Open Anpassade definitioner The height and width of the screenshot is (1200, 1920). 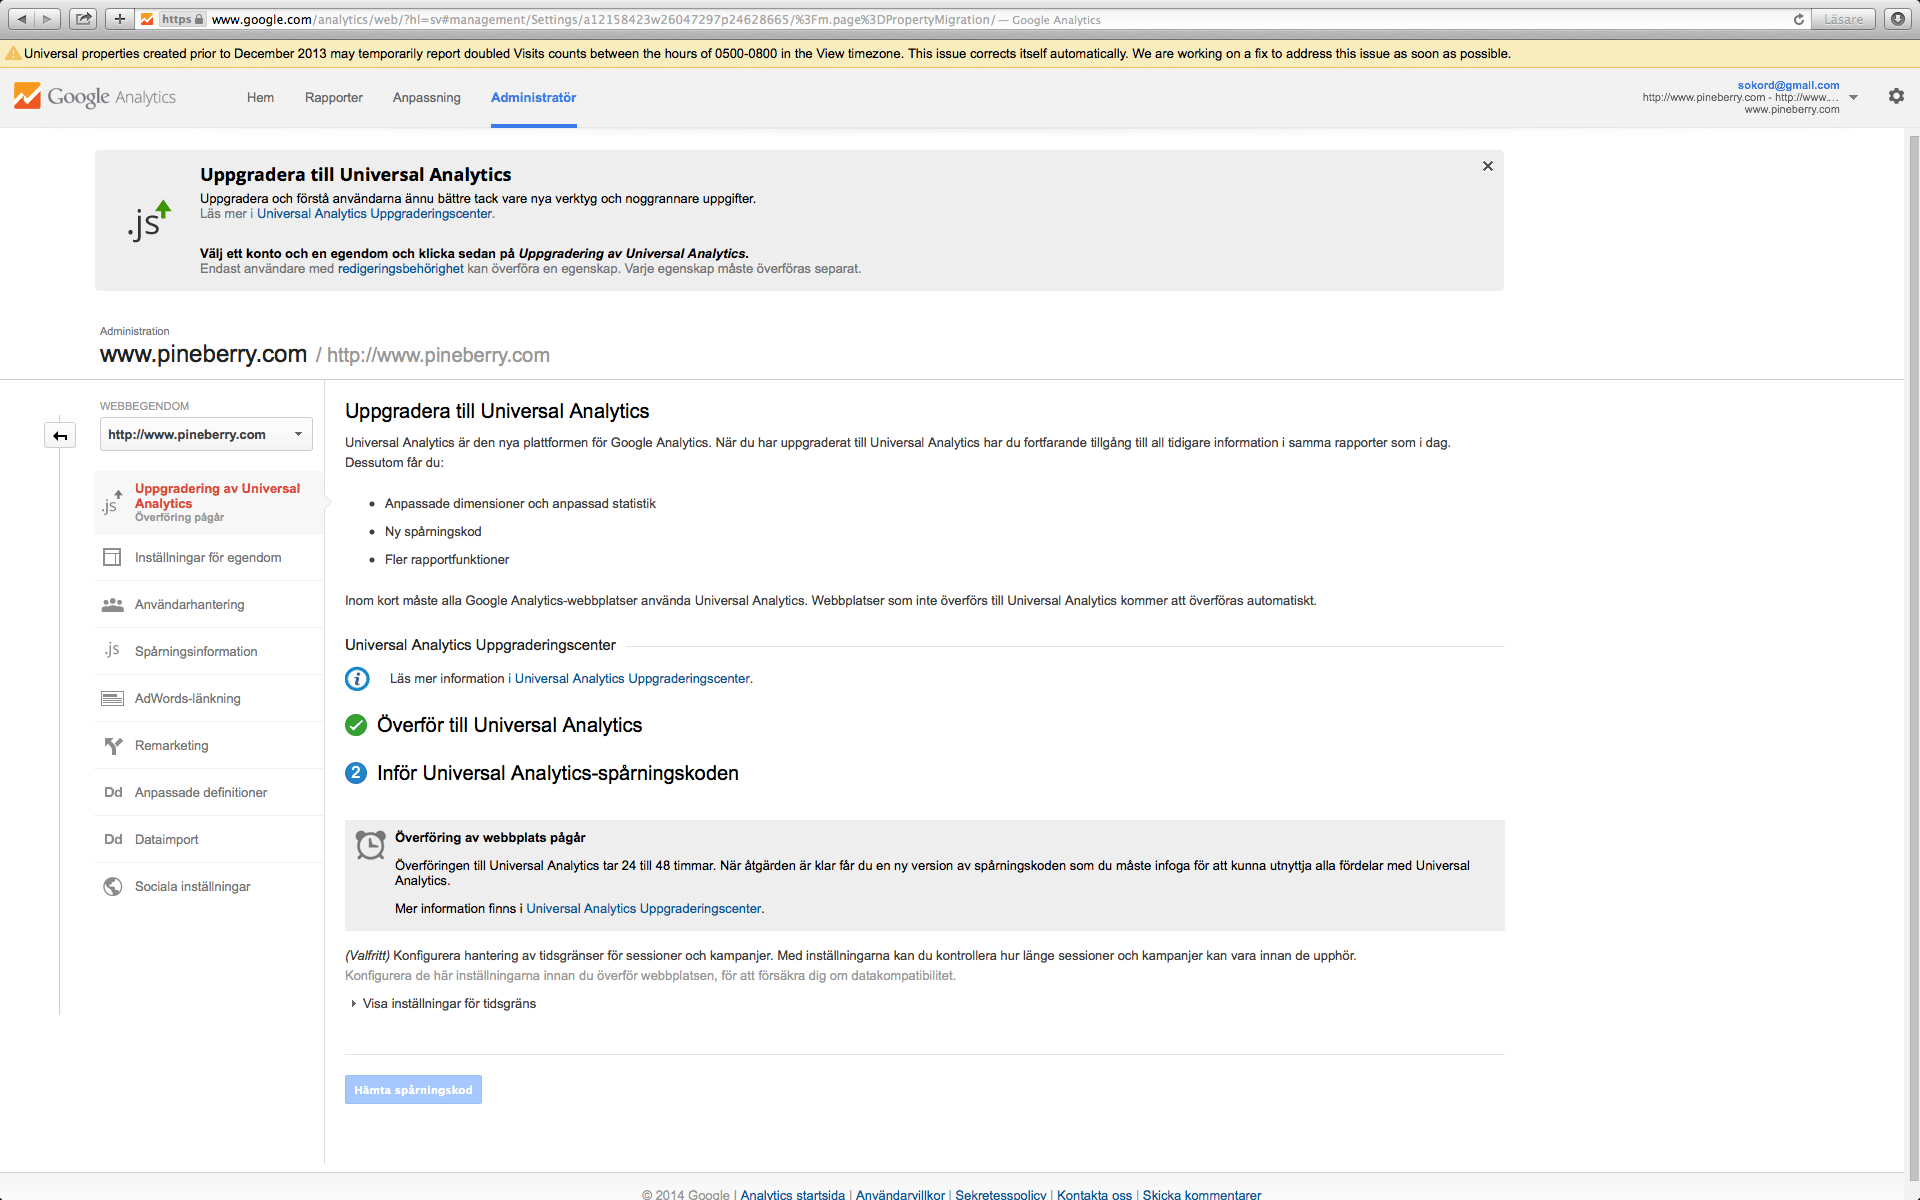[x=210, y=793]
